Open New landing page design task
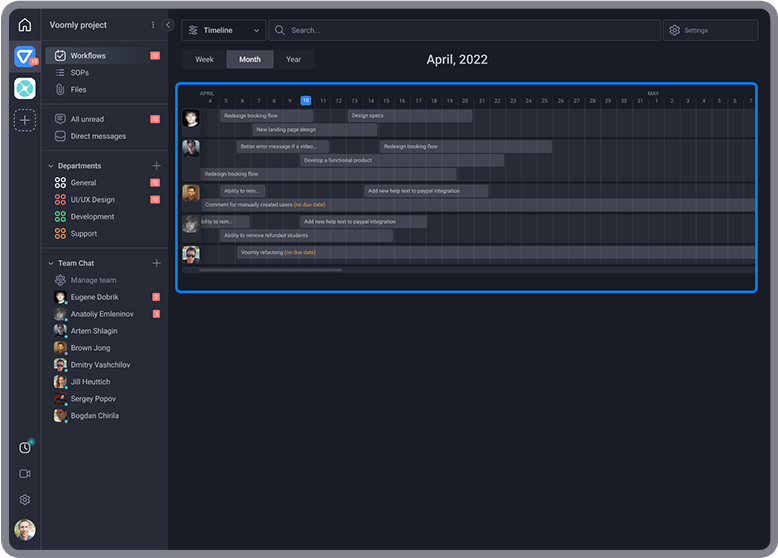This screenshot has height=558, width=778. point(315,129)
